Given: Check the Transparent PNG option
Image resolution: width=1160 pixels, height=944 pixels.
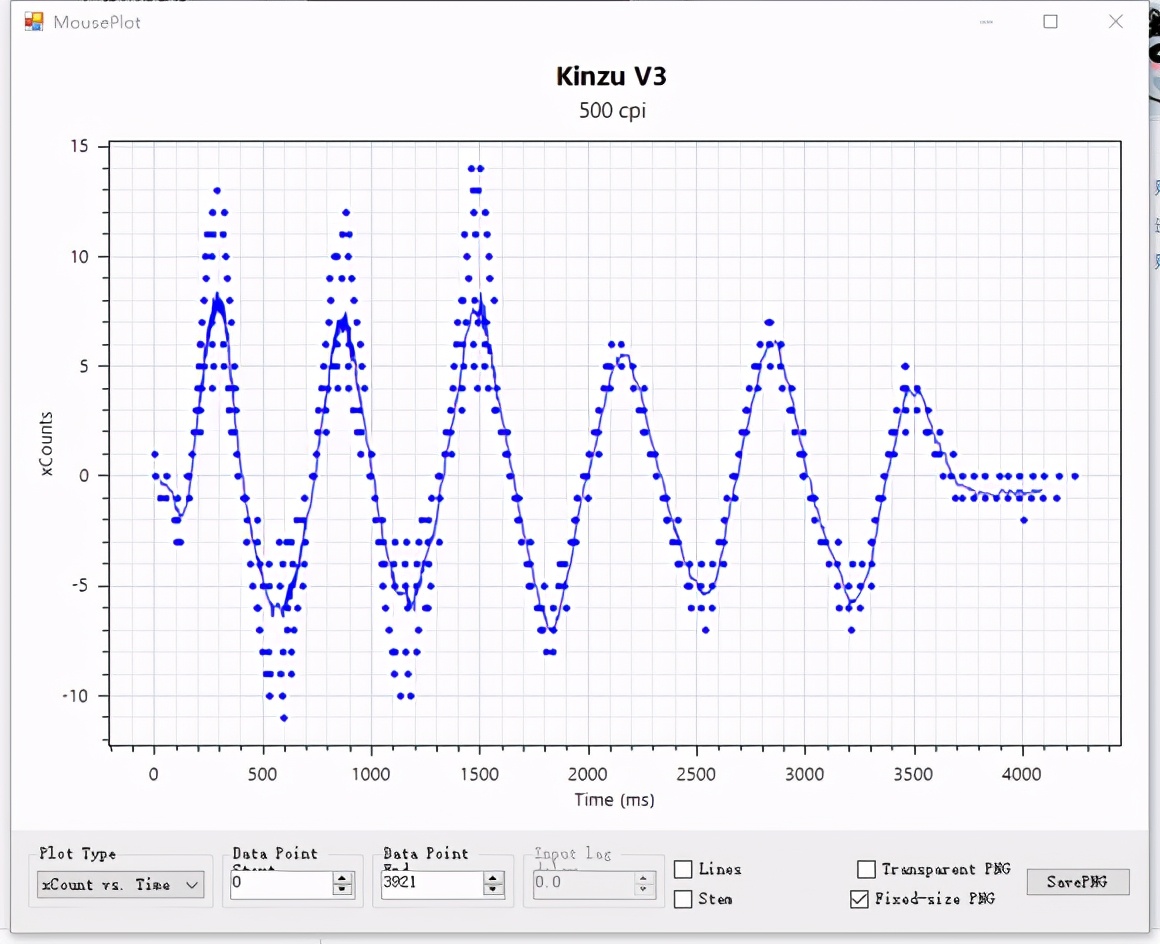Looking at the screenshot, I should pyautogui.click(x=866, y=869).
